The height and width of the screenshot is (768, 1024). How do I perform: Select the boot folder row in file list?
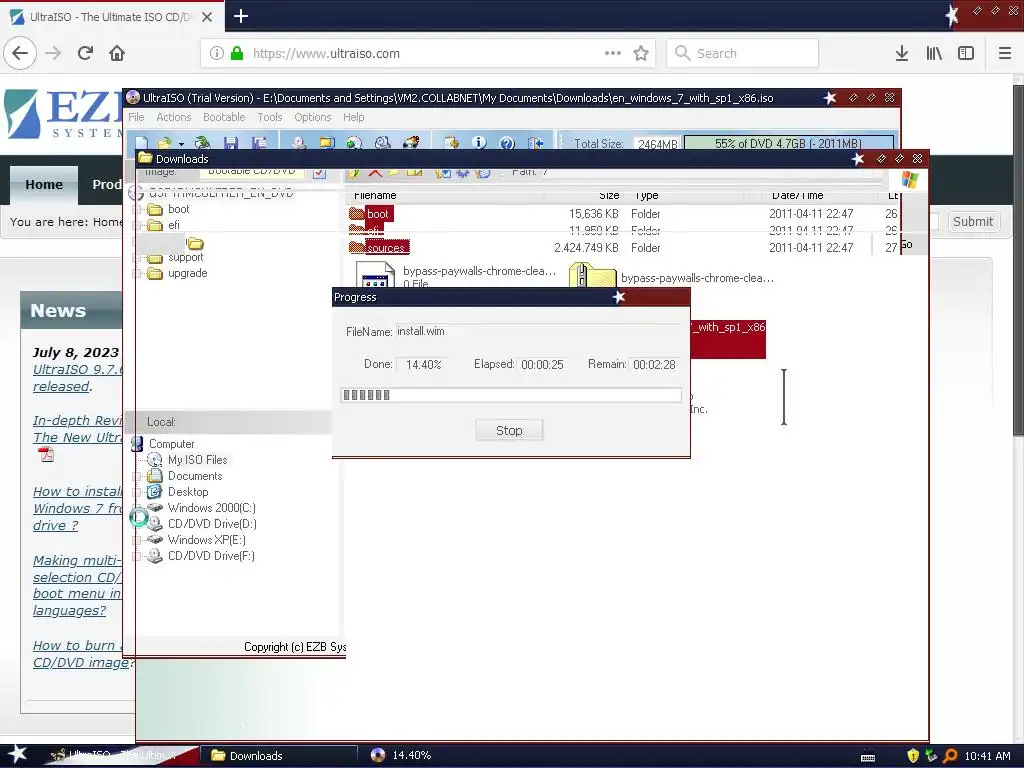[x=623, y=214]
